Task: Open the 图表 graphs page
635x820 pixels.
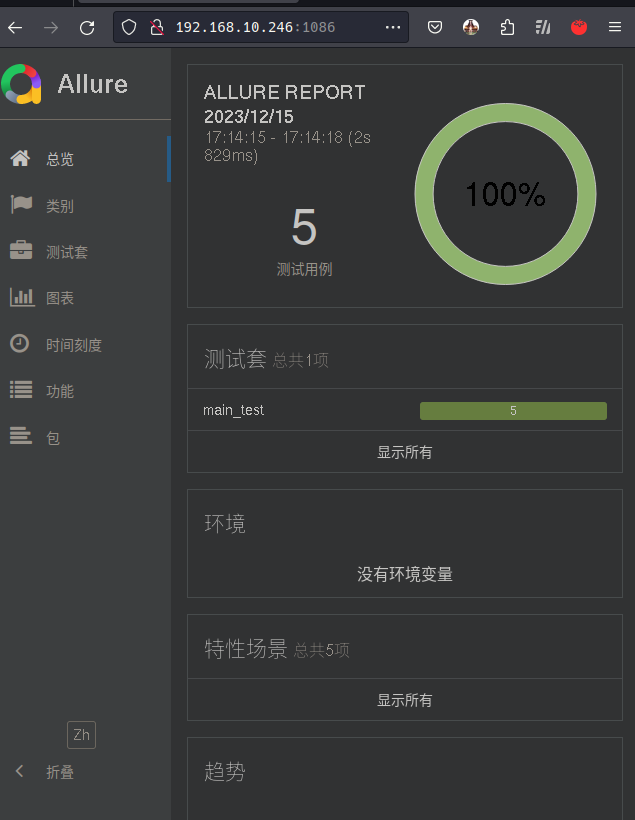Action: tap(60, 298)
